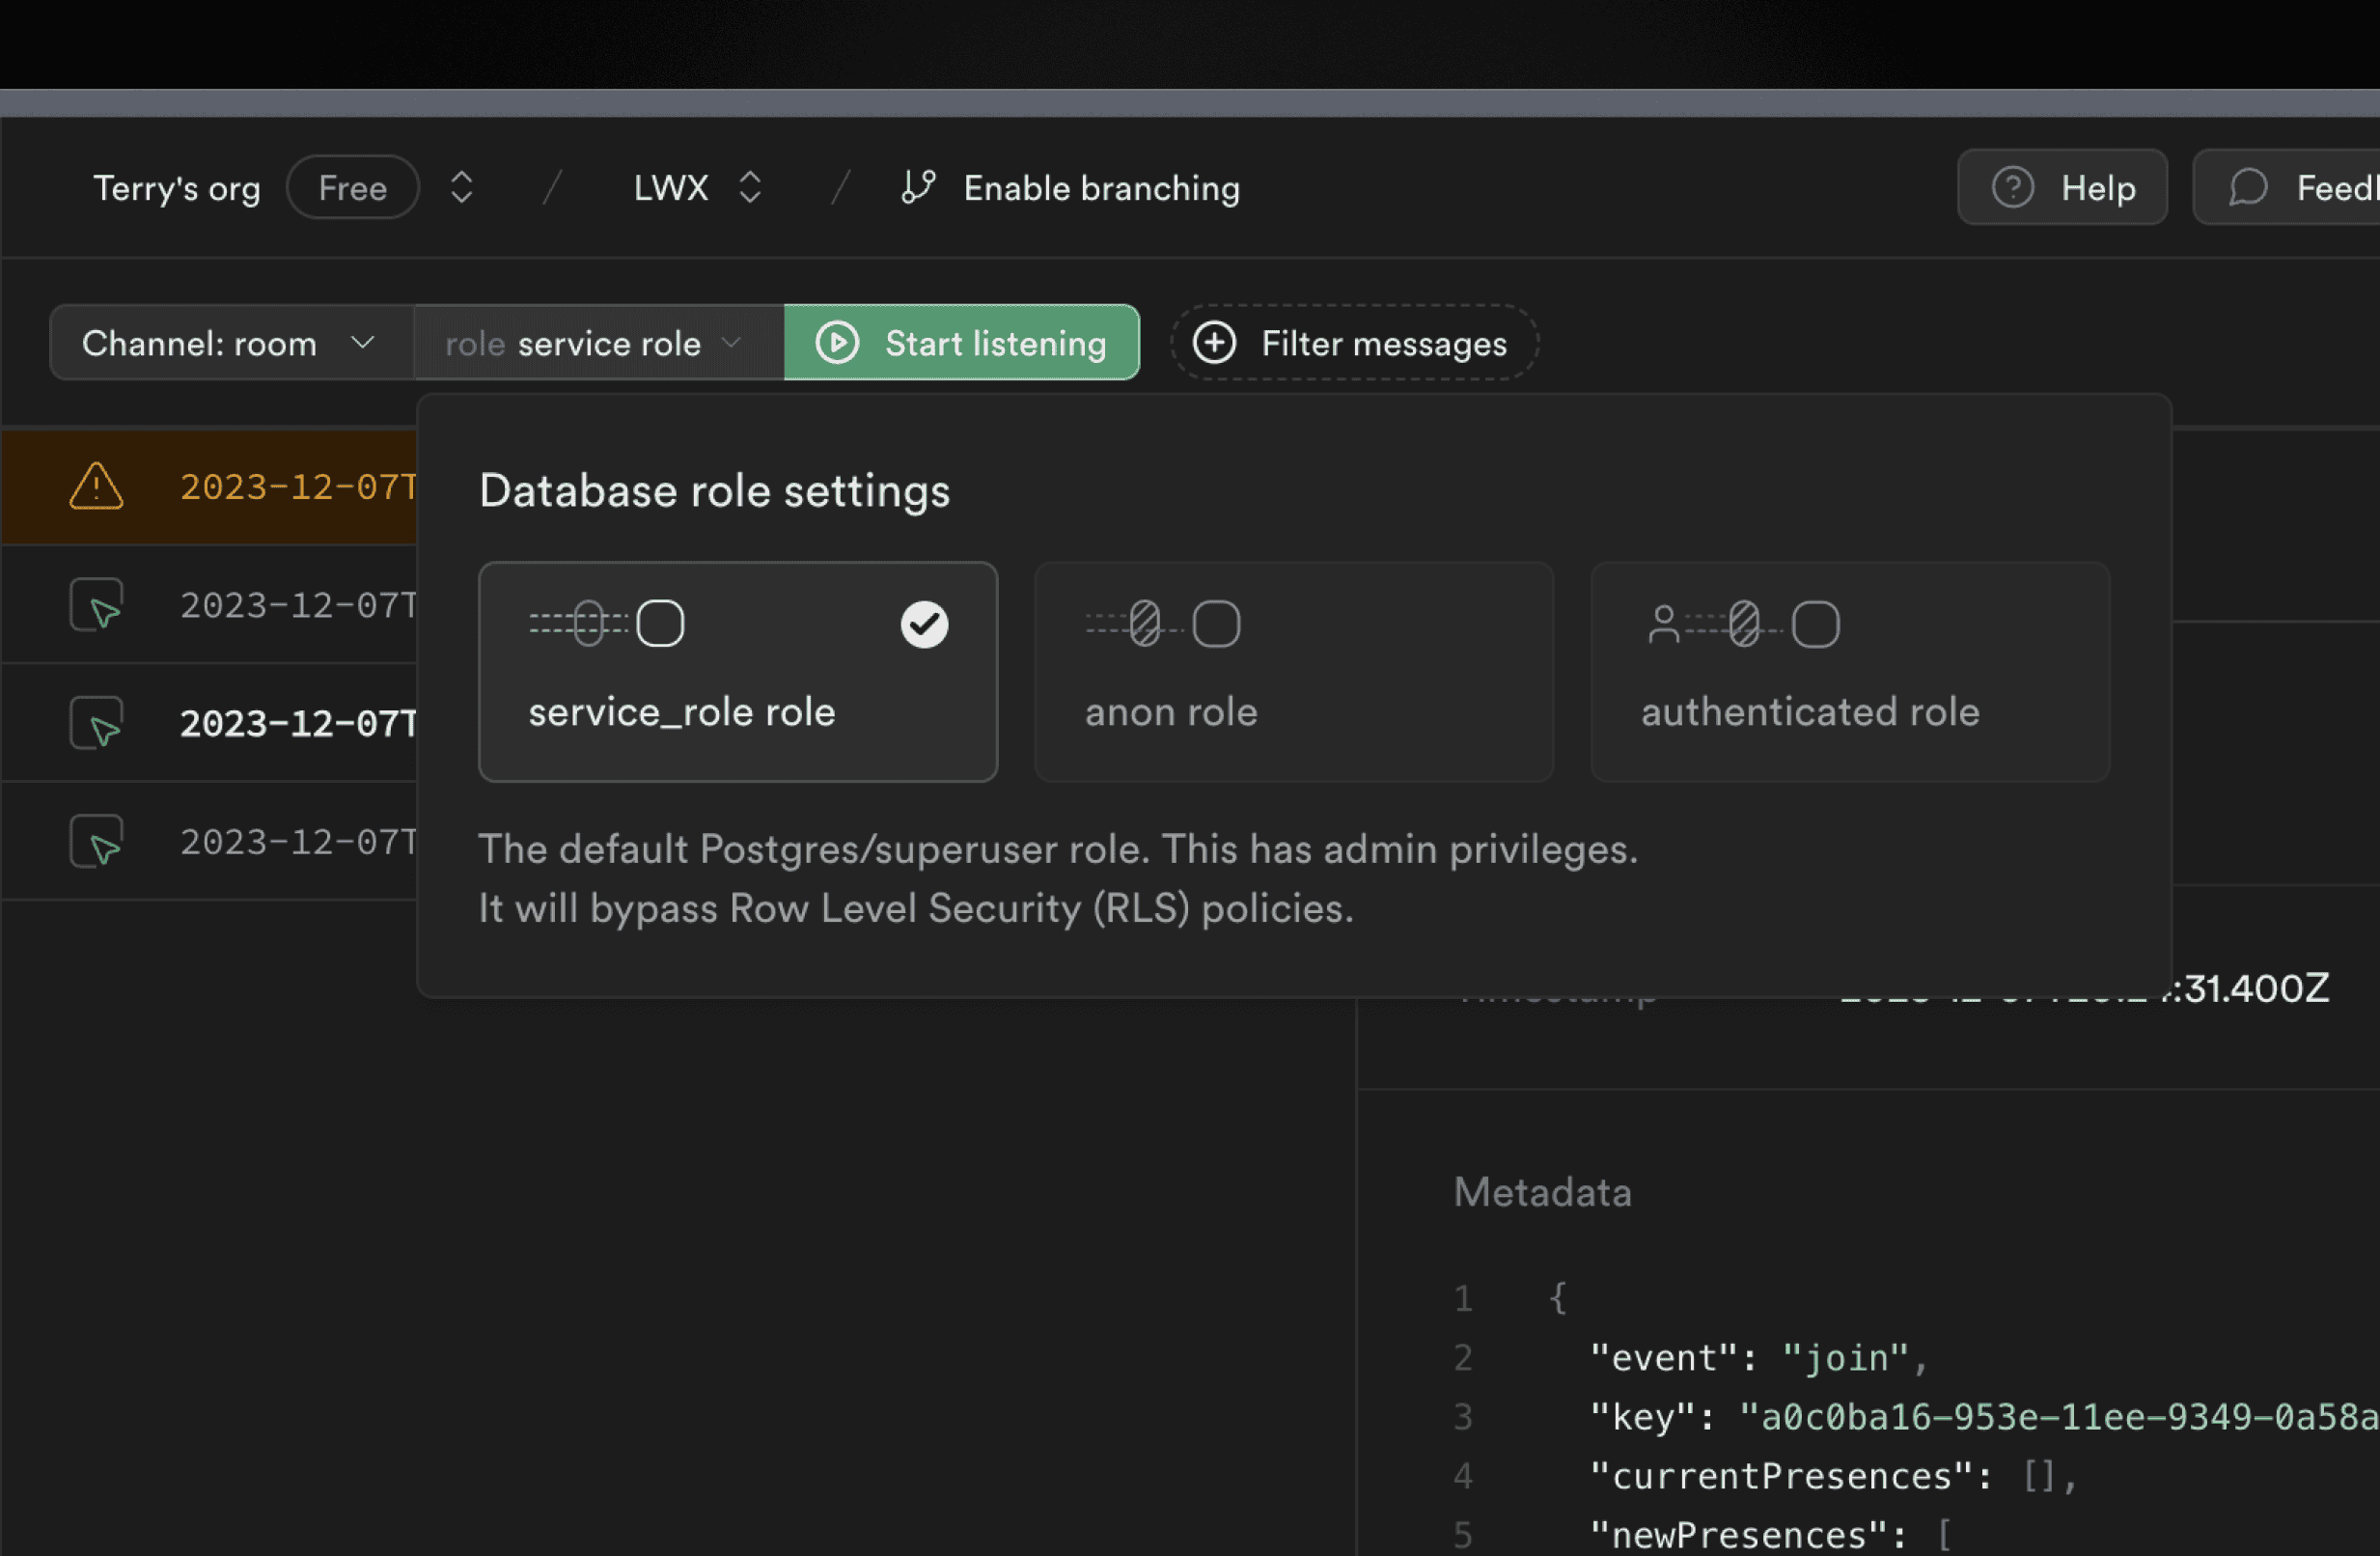Click the person icon on the authenticated role card
The width and height of the screenshot is (2380, 1556).
[x=1663, y=622]
